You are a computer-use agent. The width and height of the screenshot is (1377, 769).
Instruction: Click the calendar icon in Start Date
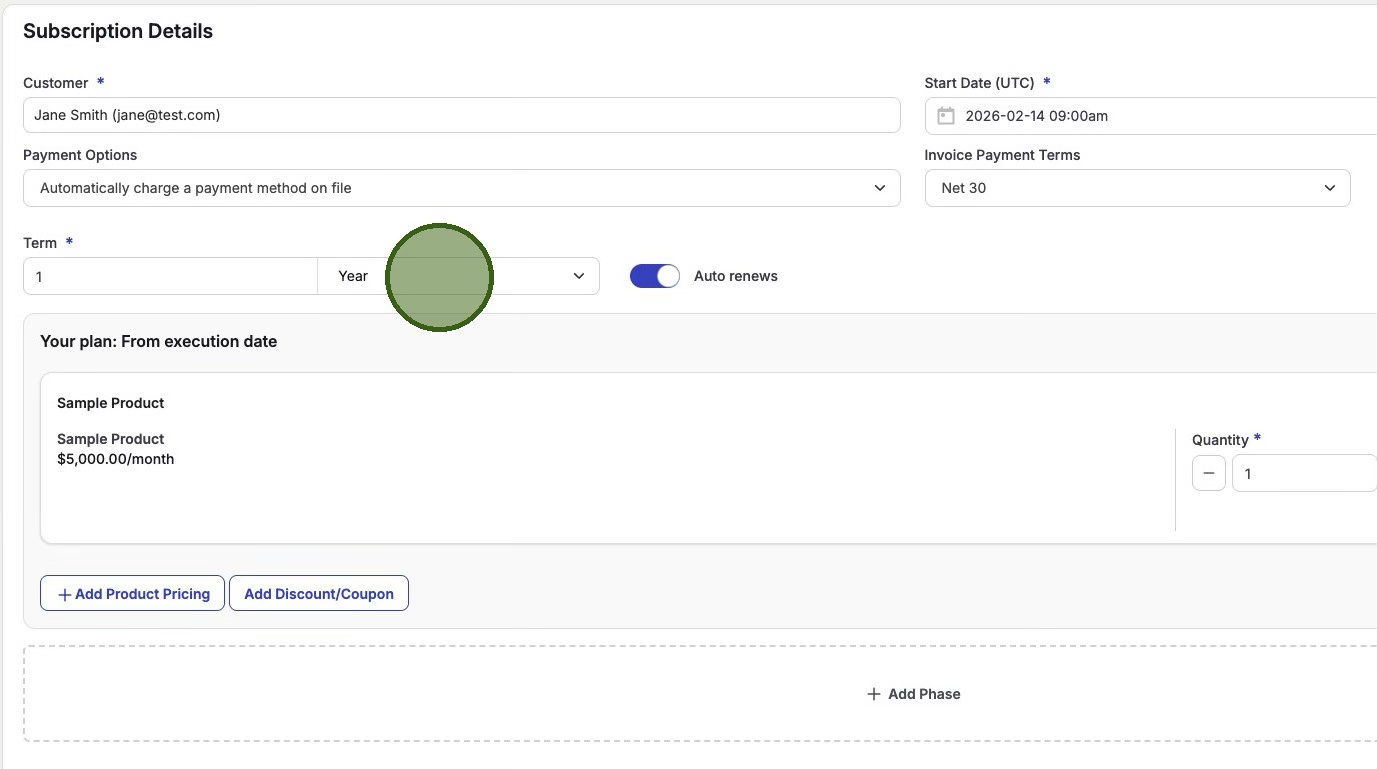(945, 116)
